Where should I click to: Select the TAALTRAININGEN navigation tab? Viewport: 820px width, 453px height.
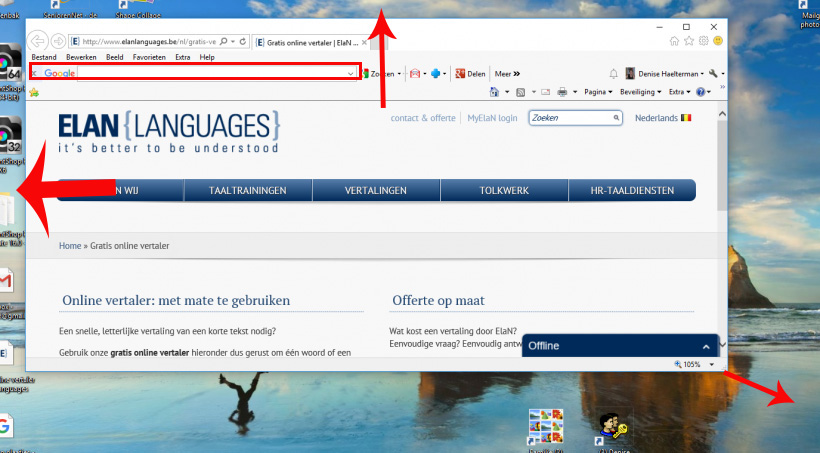pos(248,190)
